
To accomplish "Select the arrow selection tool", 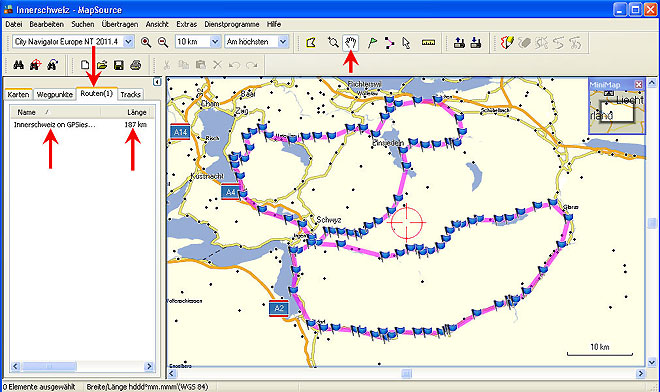I will [406, 43].
